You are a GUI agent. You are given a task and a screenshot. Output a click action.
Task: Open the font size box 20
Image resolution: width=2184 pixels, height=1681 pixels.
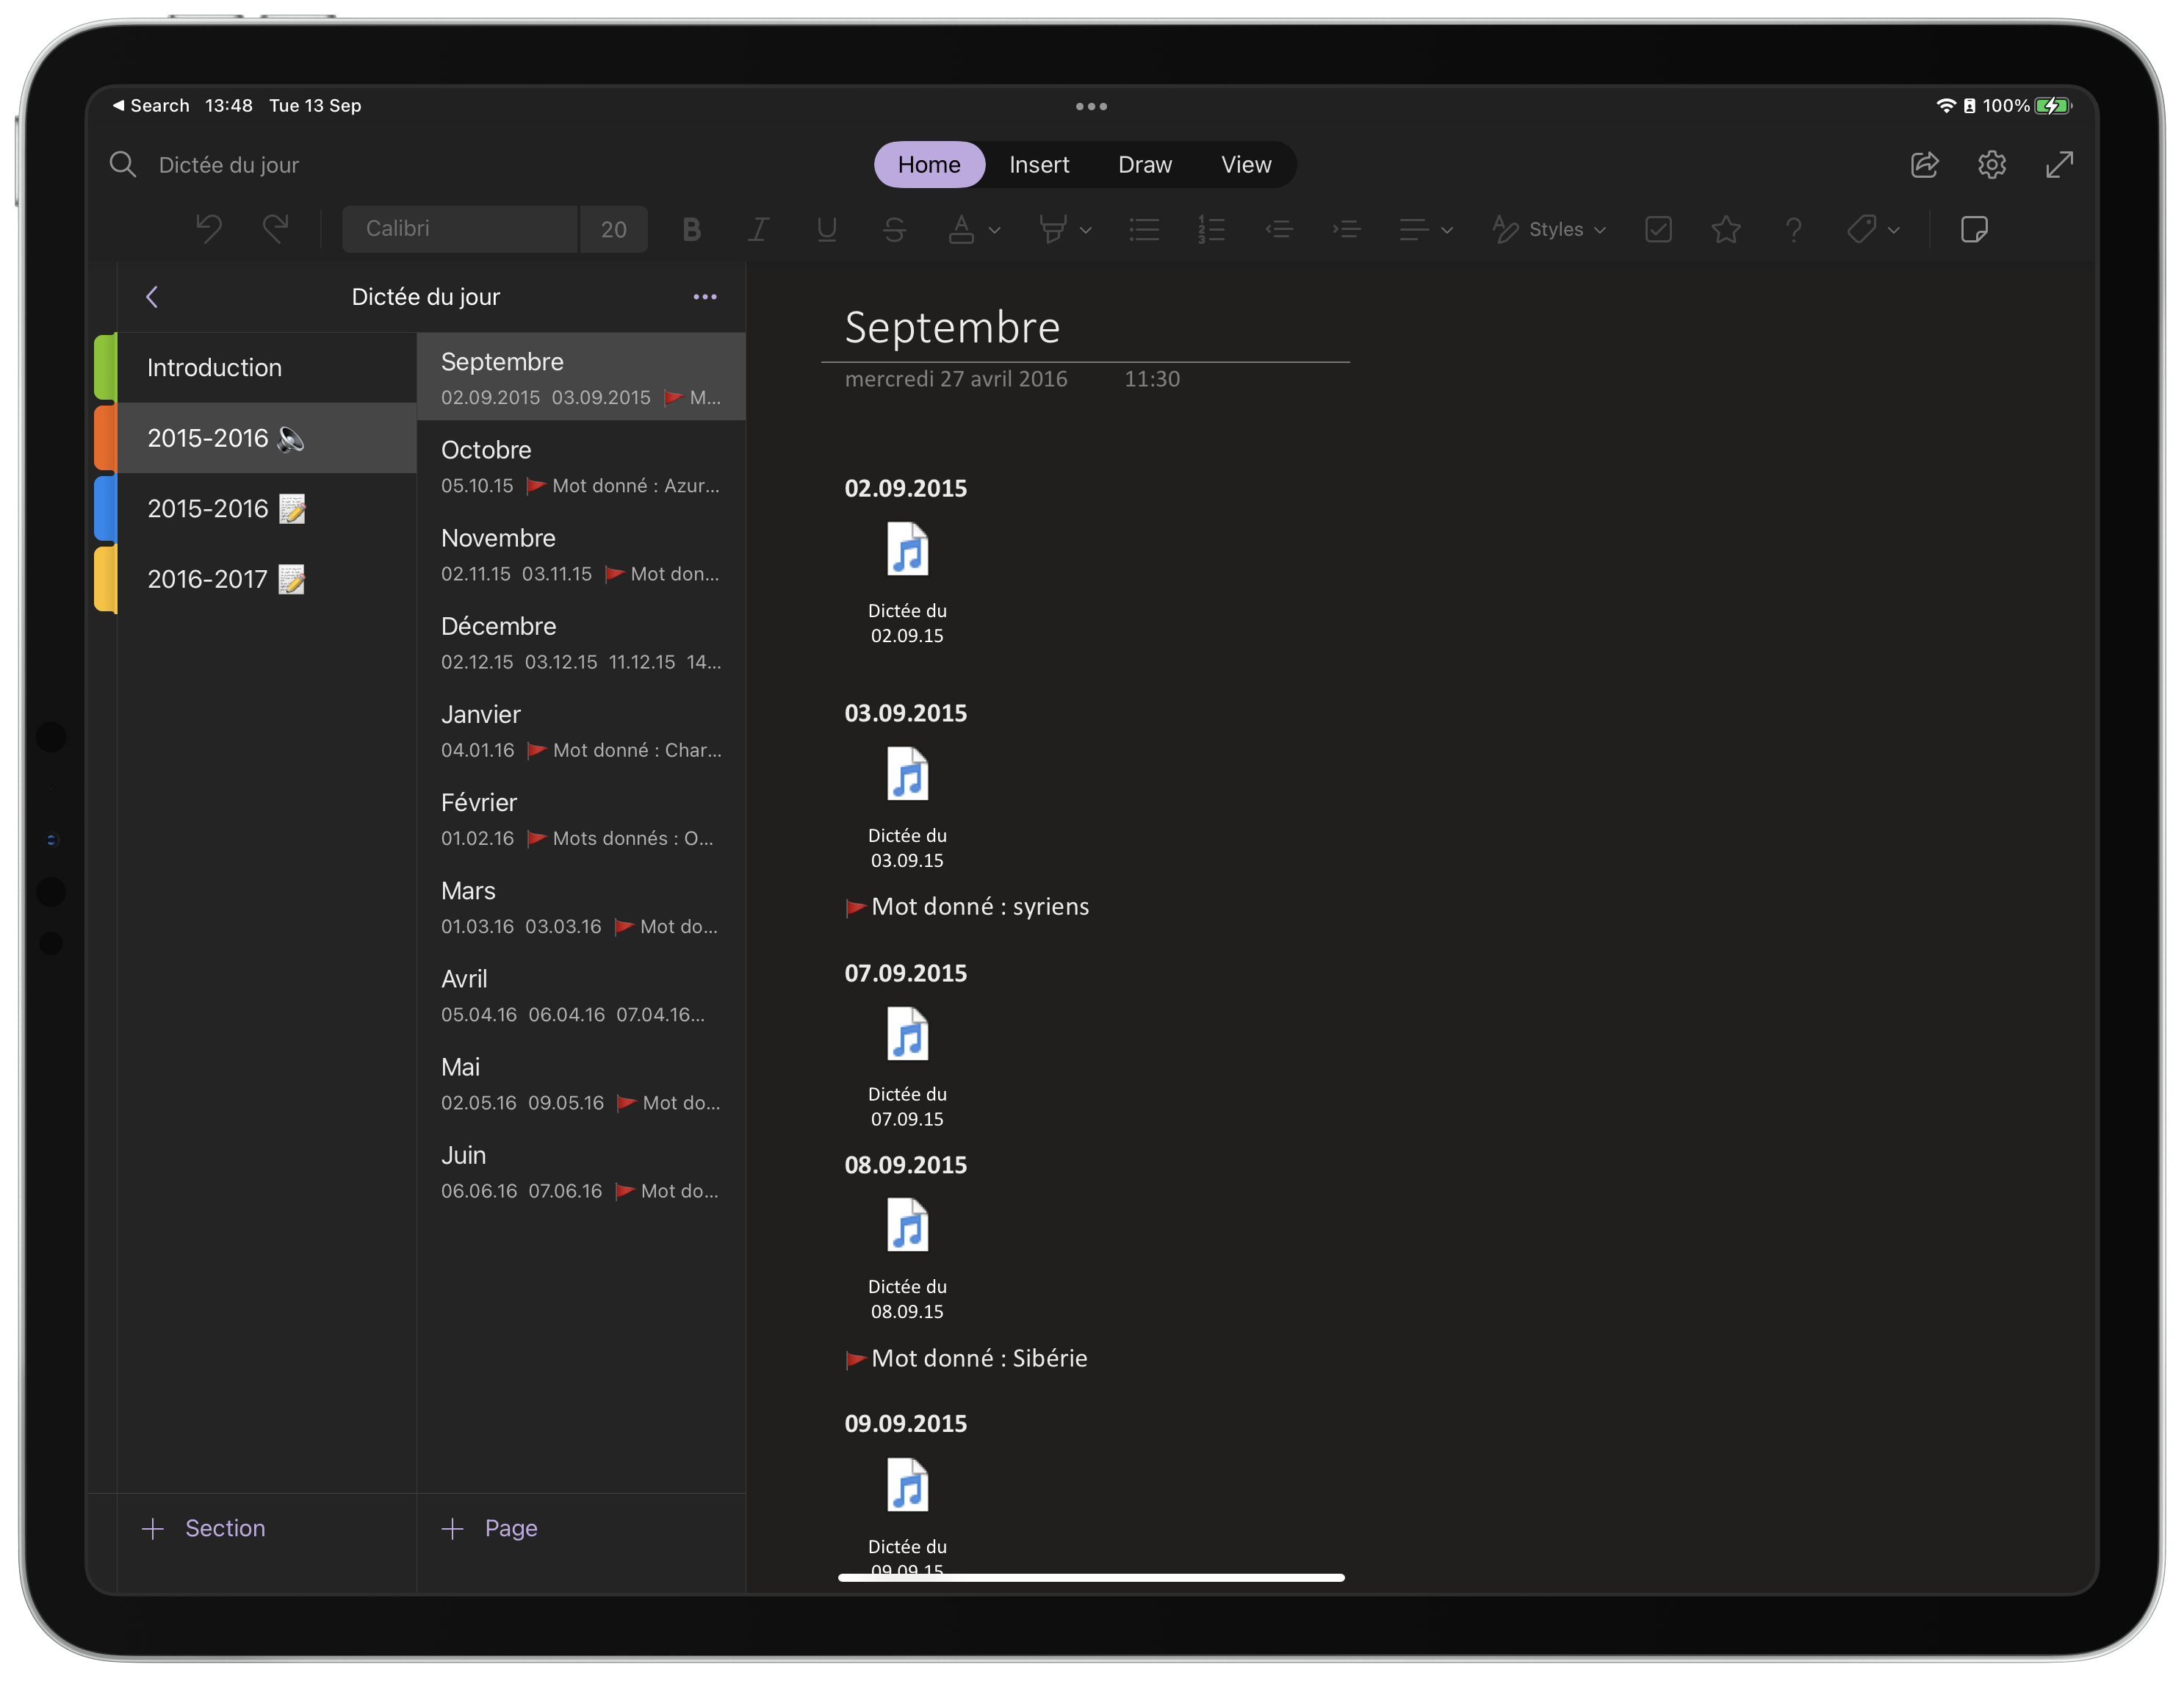[614, 229]
